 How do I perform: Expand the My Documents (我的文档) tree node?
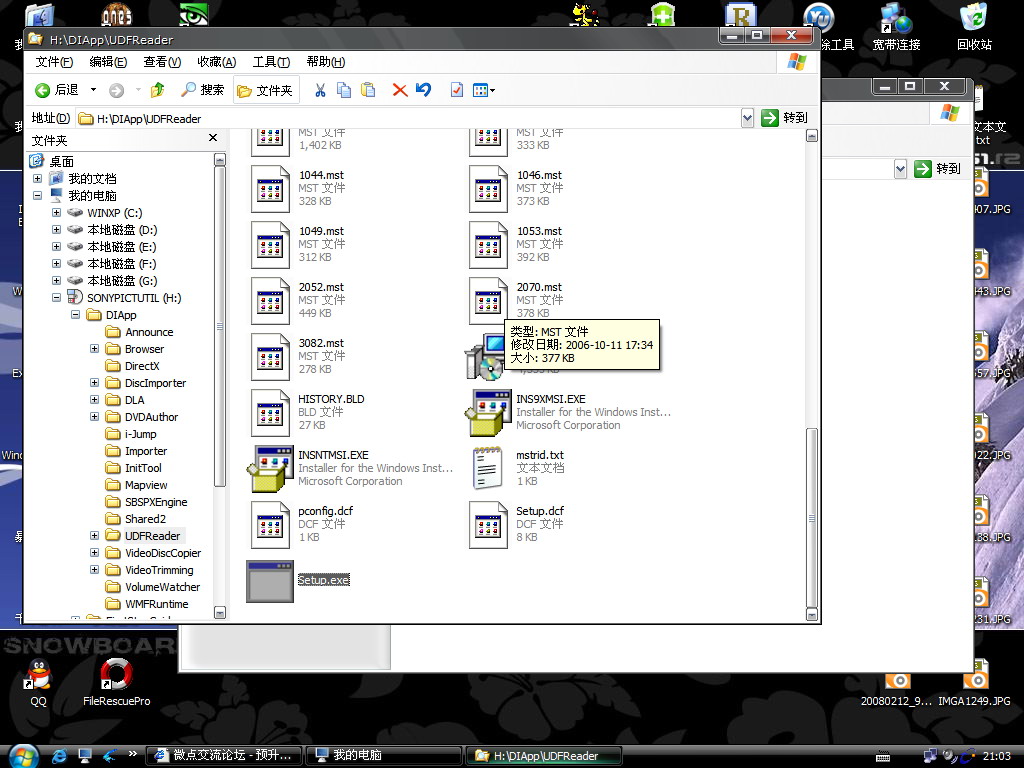(37, 178)
